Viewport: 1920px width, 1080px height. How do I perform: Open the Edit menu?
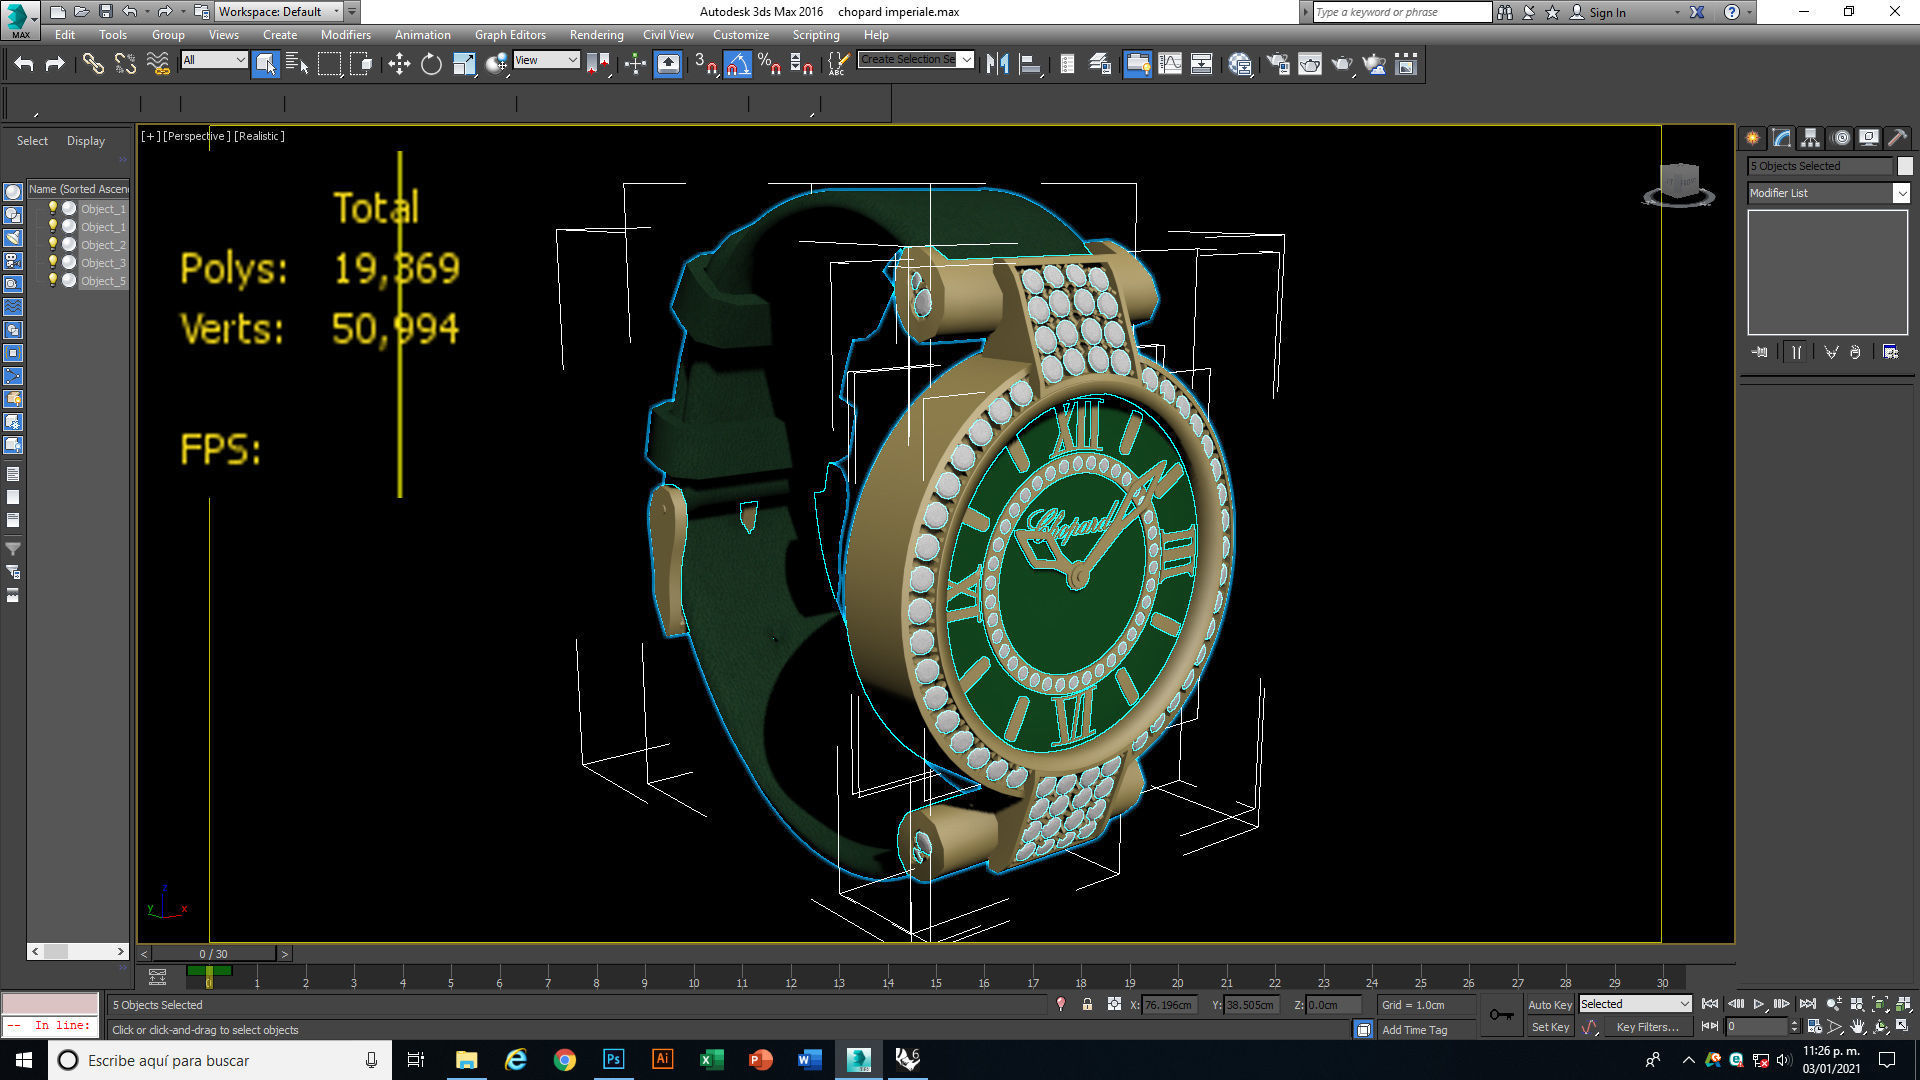(65, 35)
